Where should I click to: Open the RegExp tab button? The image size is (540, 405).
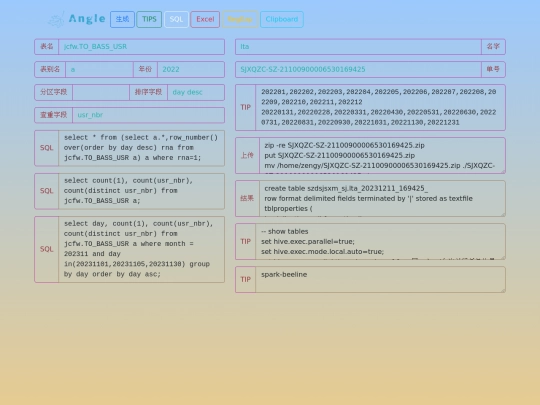pyautogui.click(x=240, y=19)
